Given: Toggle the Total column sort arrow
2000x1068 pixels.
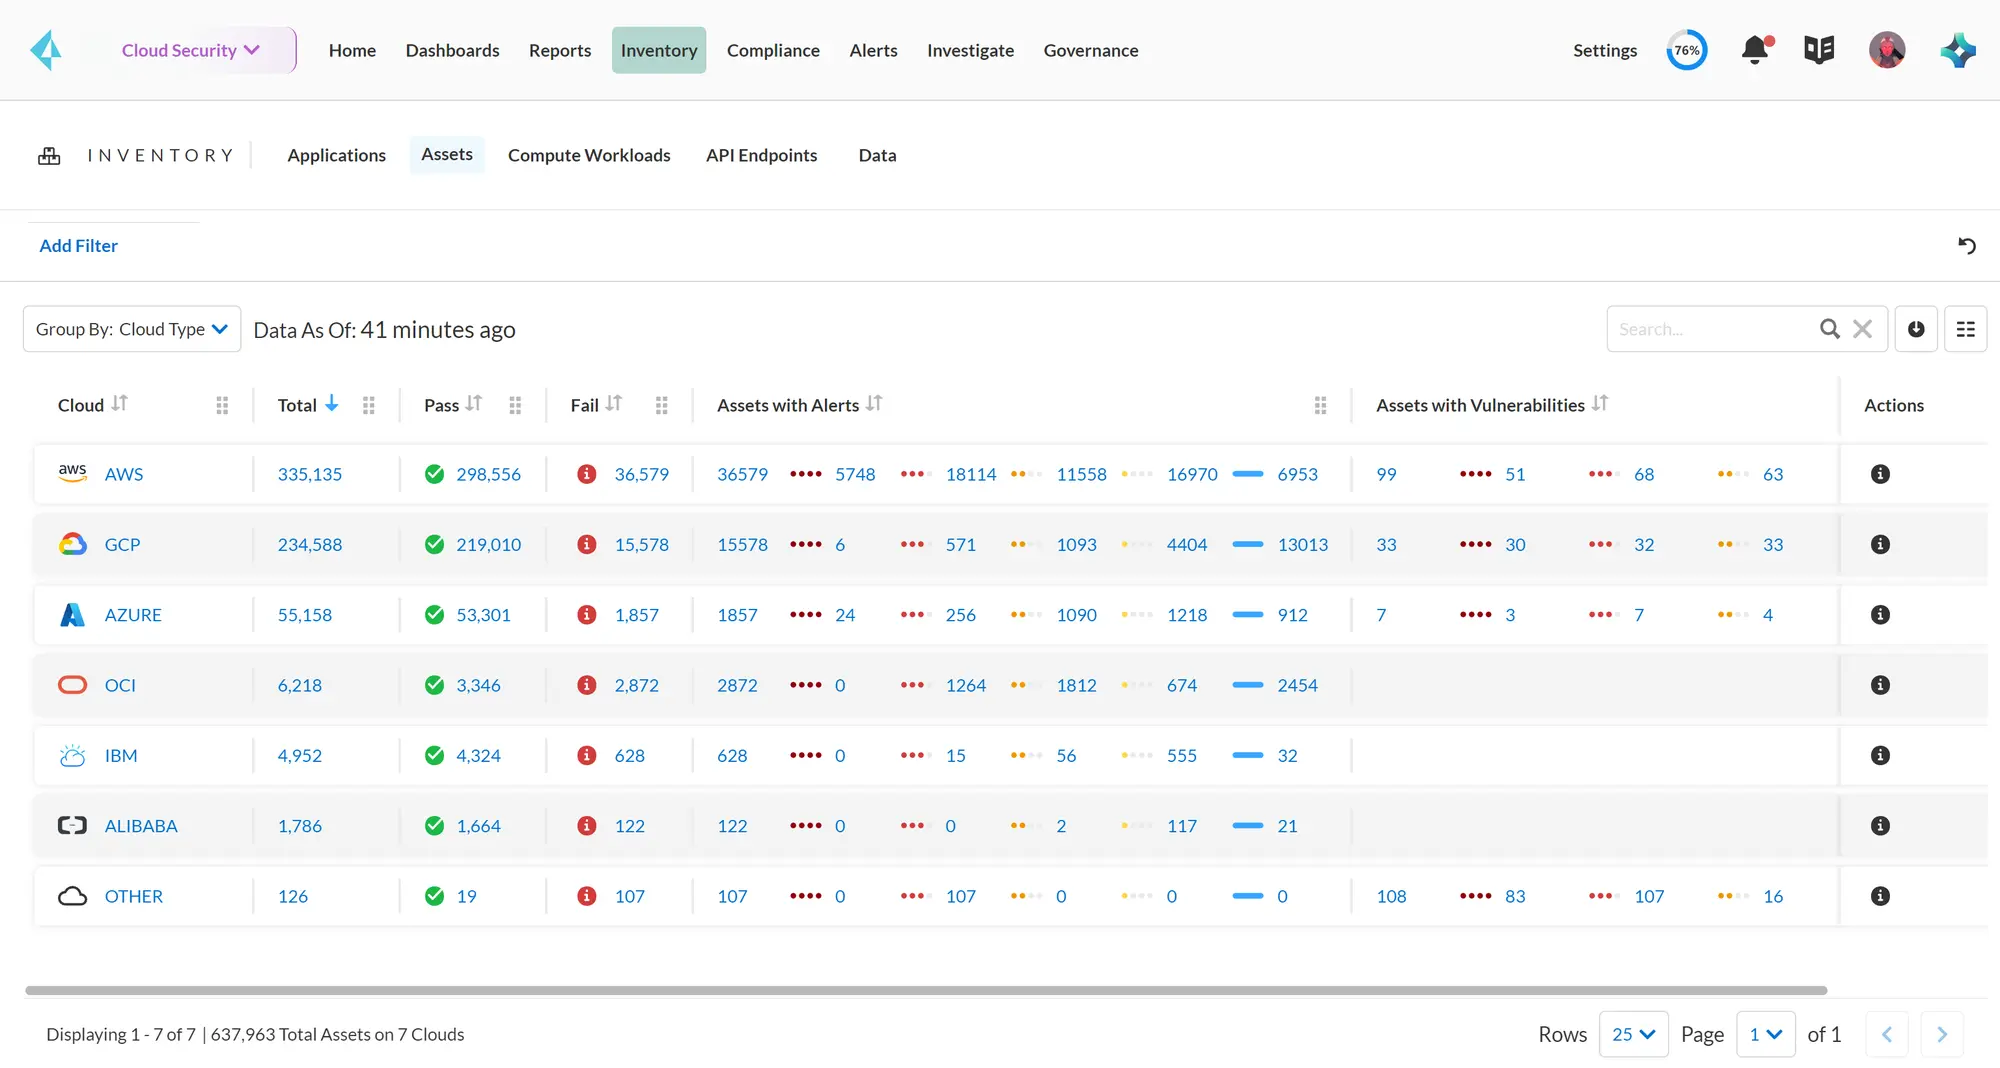Looking at the screenshot, I should pyautogui.click(x=331, y=404).
